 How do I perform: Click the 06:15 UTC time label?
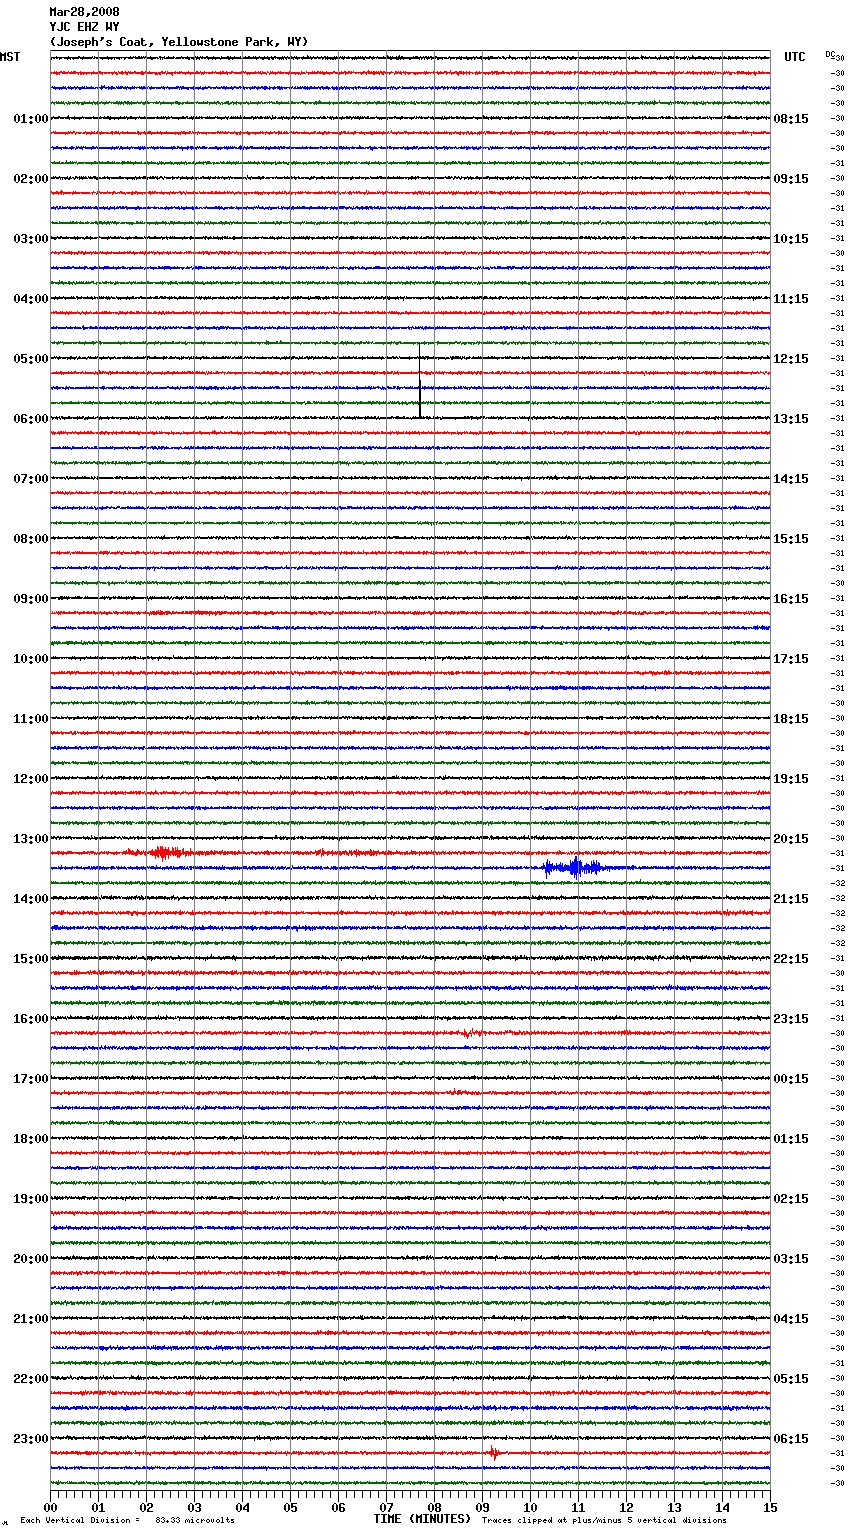point(791,1439)
